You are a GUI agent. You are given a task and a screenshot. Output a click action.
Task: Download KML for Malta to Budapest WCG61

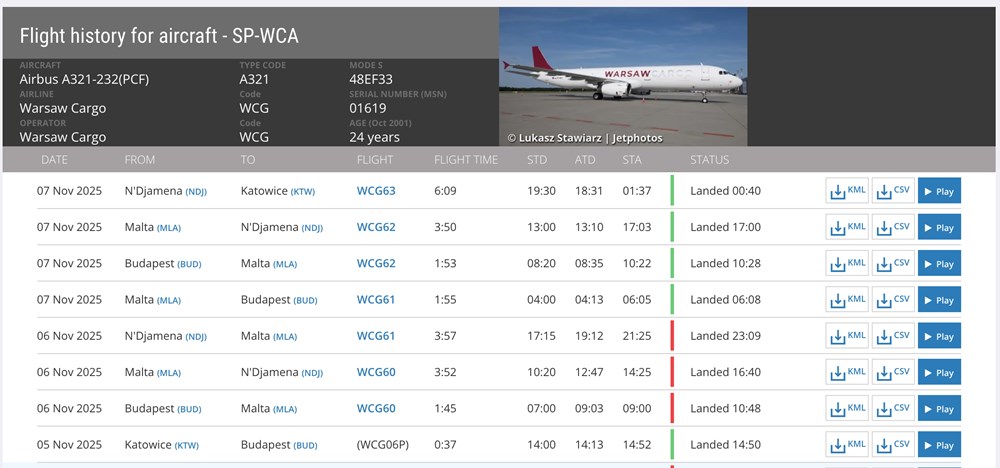point(846,299)
